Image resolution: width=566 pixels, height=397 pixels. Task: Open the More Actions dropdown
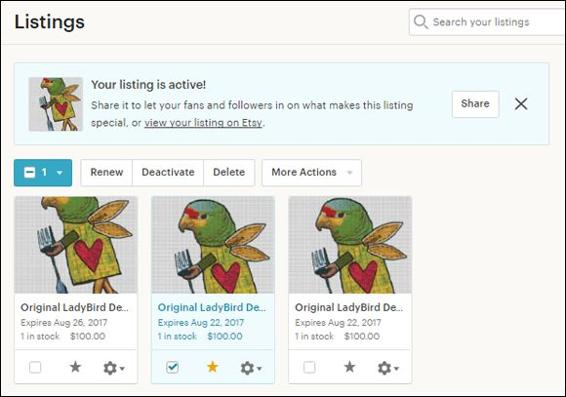(x=312, y=173)
